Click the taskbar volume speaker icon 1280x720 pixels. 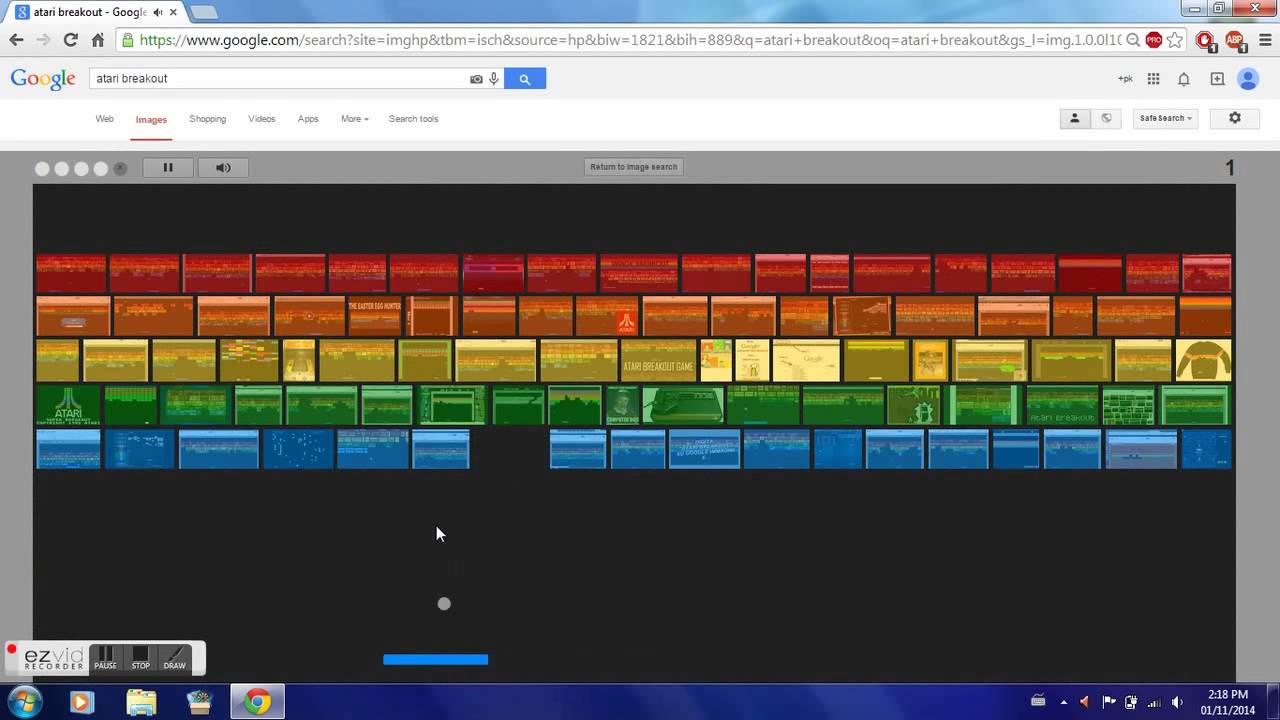coord(1177,702)
